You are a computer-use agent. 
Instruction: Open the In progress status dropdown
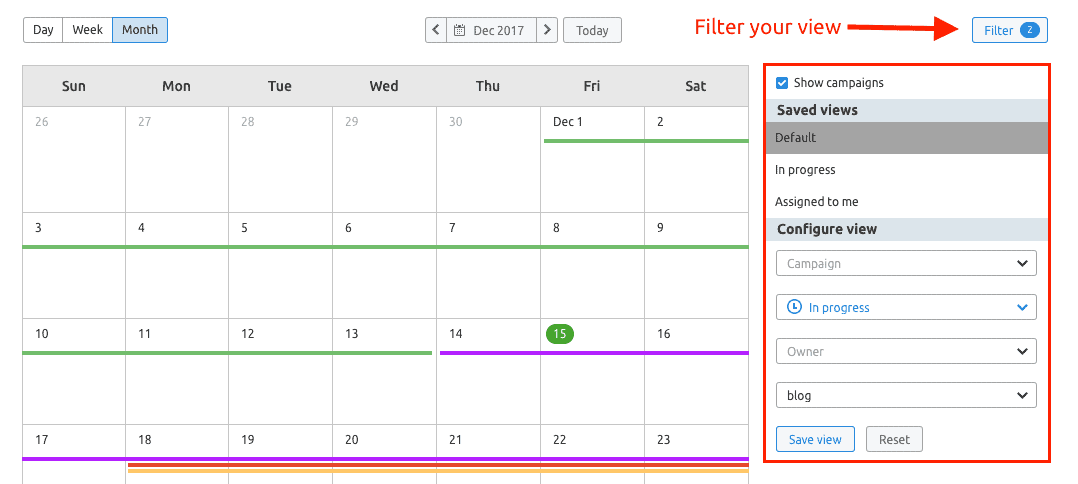(x=906, y=307)
